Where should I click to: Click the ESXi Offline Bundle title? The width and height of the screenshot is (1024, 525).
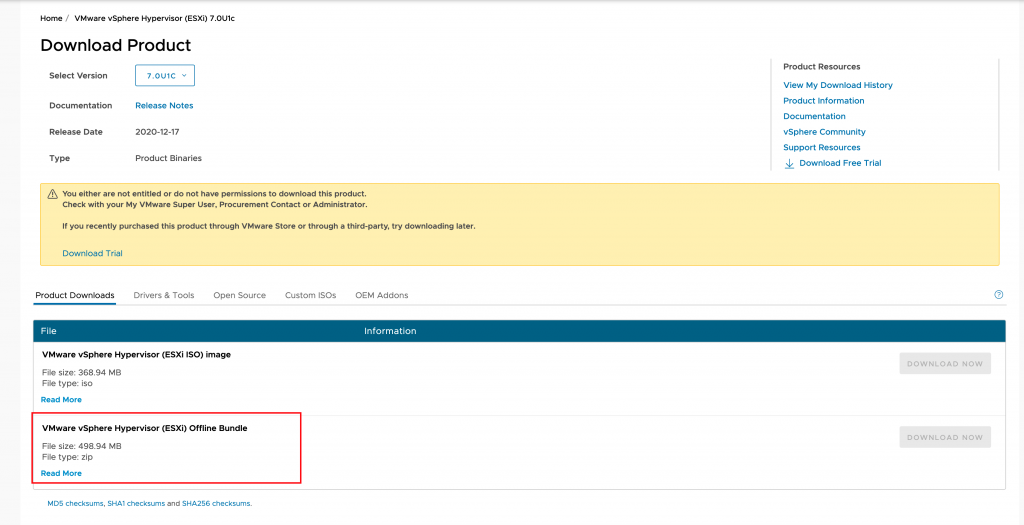(x=144, y=428)
